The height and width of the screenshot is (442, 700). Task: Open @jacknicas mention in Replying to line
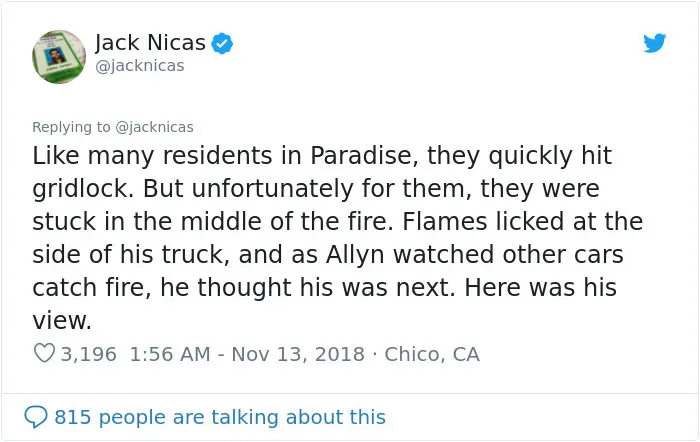154,127
